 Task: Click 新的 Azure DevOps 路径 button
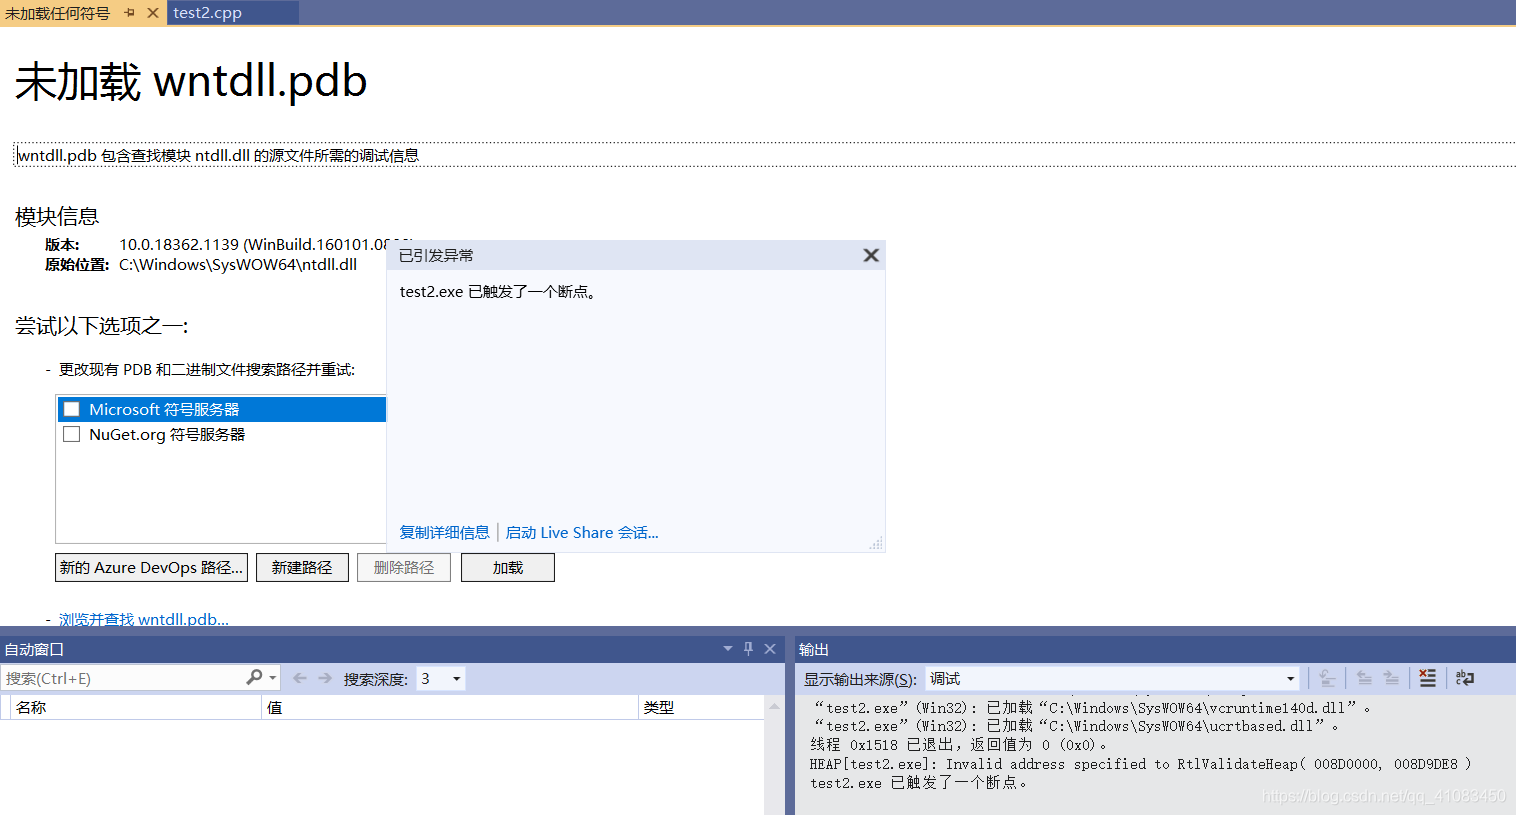point(151,567)
